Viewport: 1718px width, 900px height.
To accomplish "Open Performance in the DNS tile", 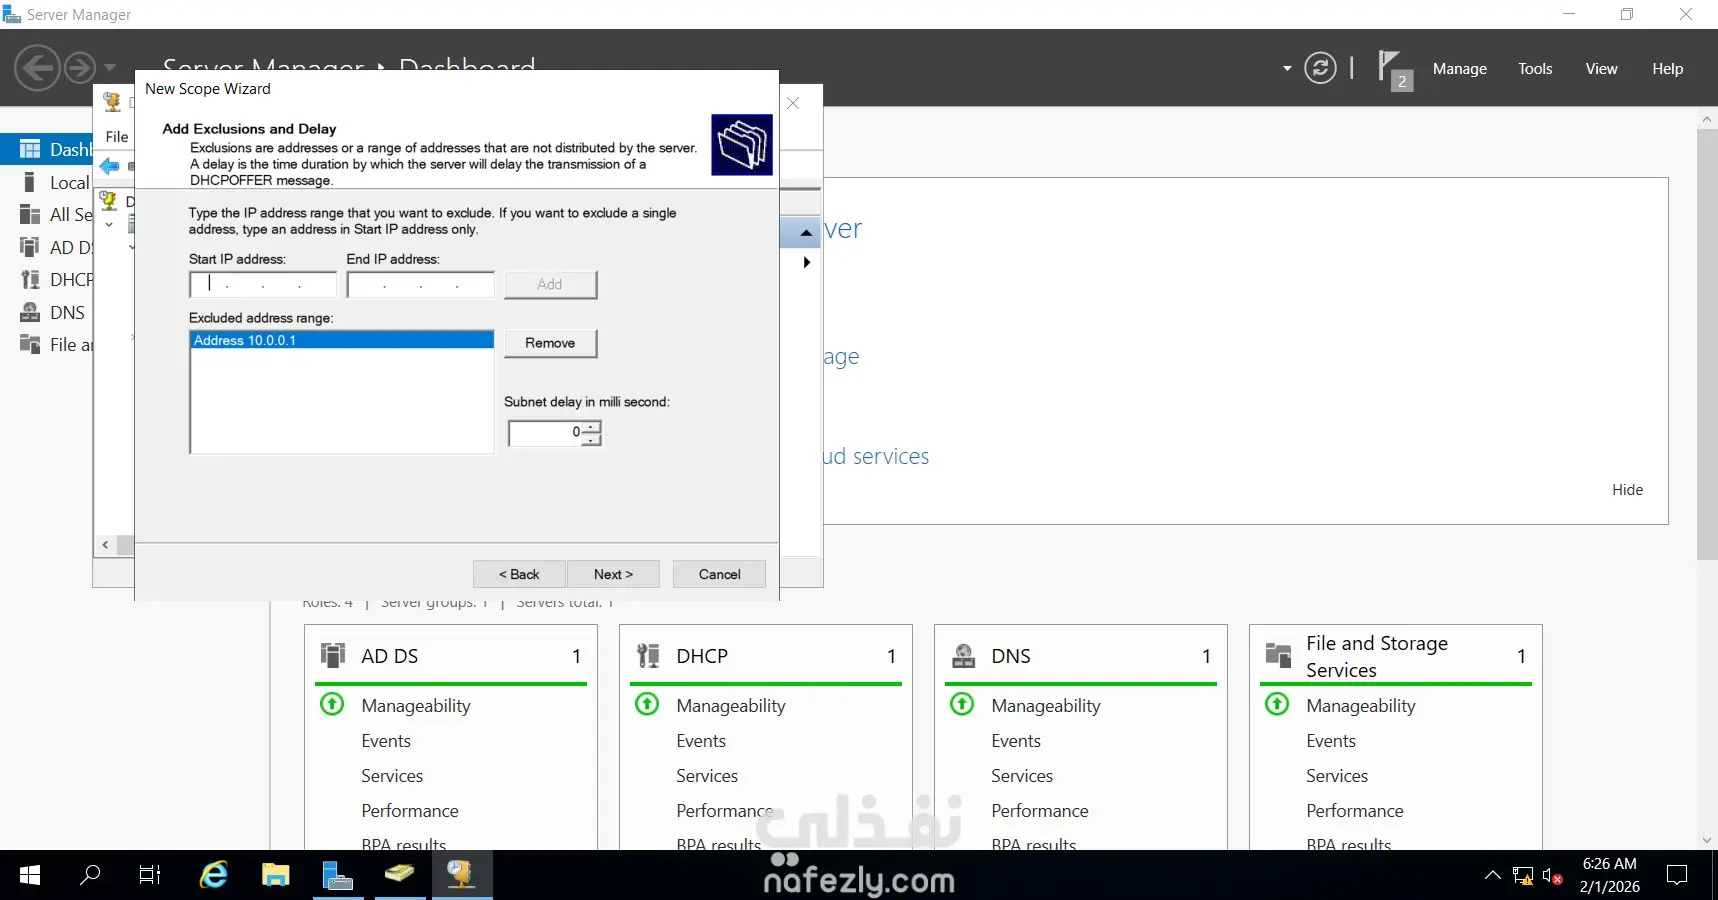I will tap(1040, 811).
